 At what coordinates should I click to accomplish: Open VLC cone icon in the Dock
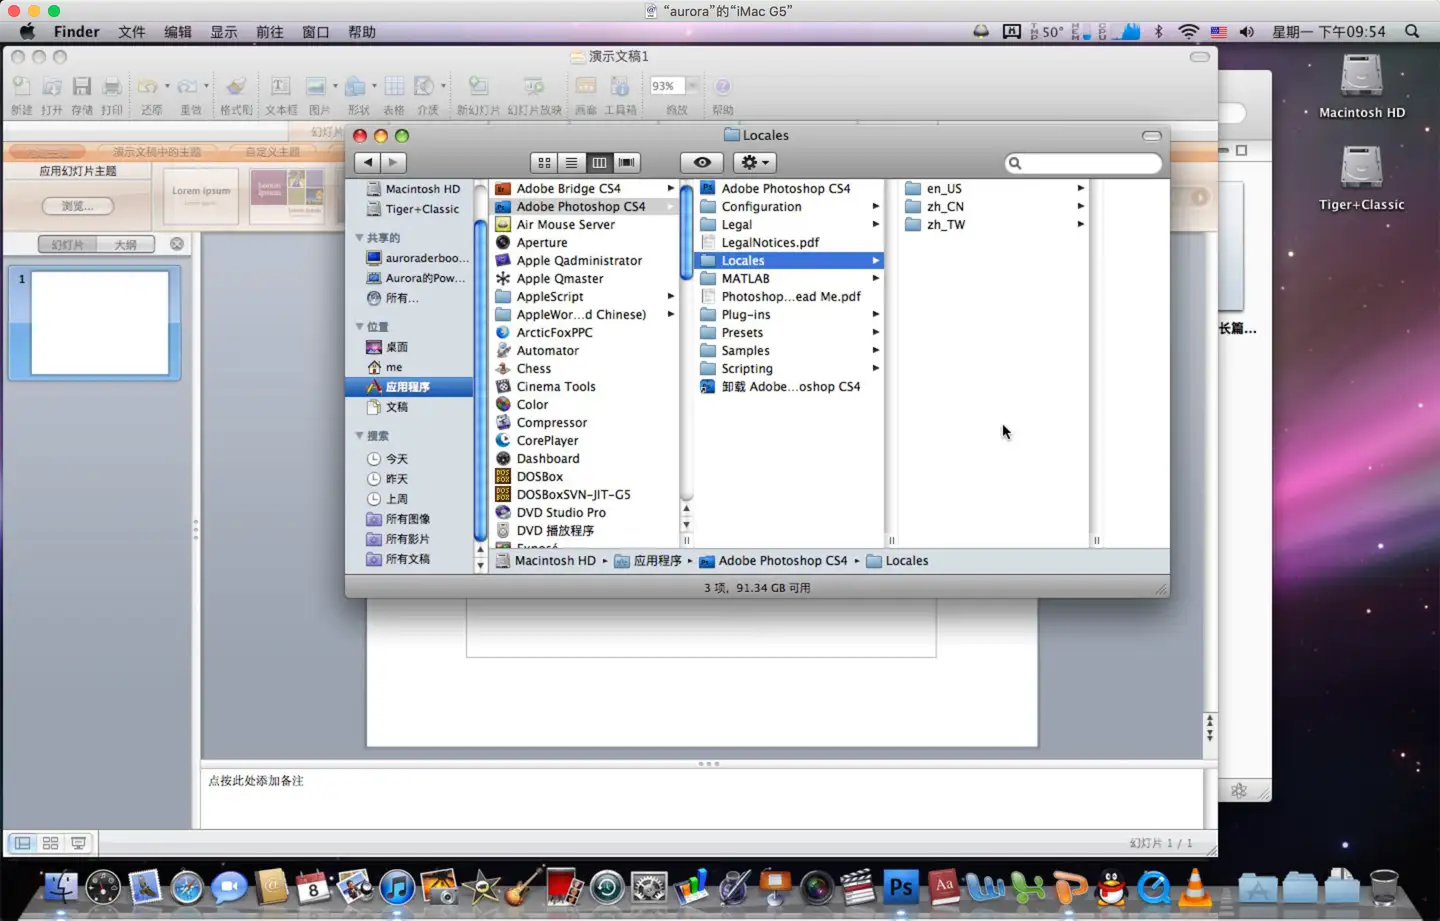click(1195, 887)
